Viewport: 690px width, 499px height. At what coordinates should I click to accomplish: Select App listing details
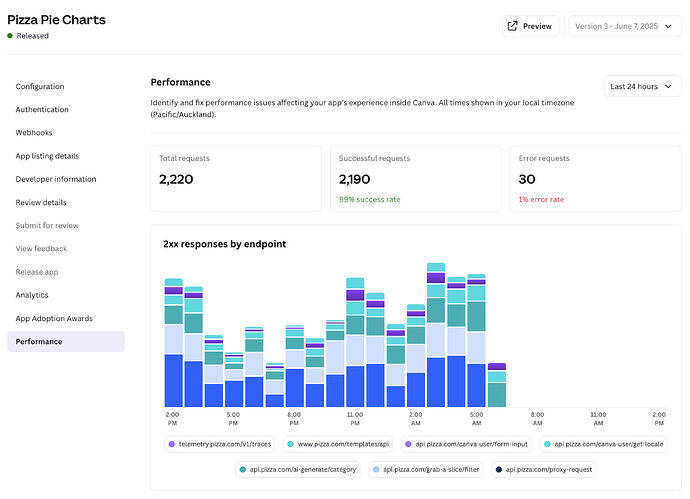pyautogui.click(x=47, y=156)
